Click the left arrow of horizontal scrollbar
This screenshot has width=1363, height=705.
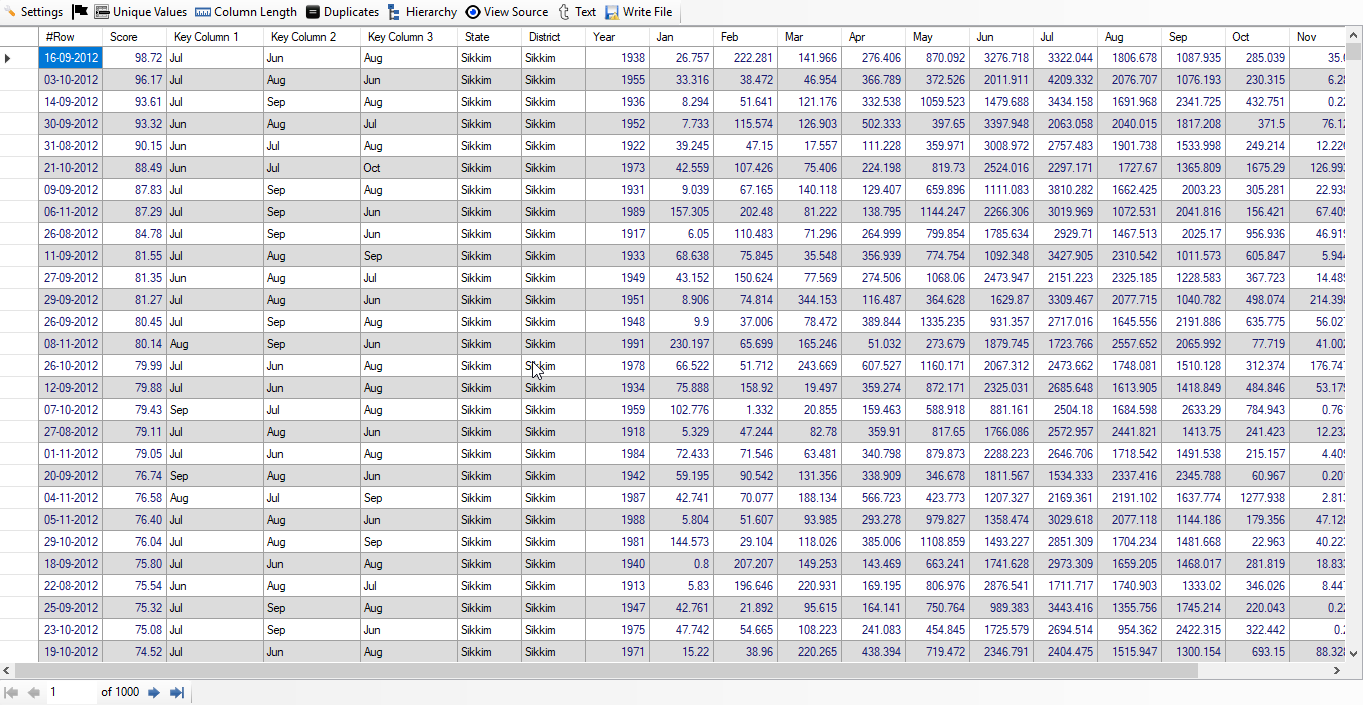pyautogui.click(x=6, y=671)
